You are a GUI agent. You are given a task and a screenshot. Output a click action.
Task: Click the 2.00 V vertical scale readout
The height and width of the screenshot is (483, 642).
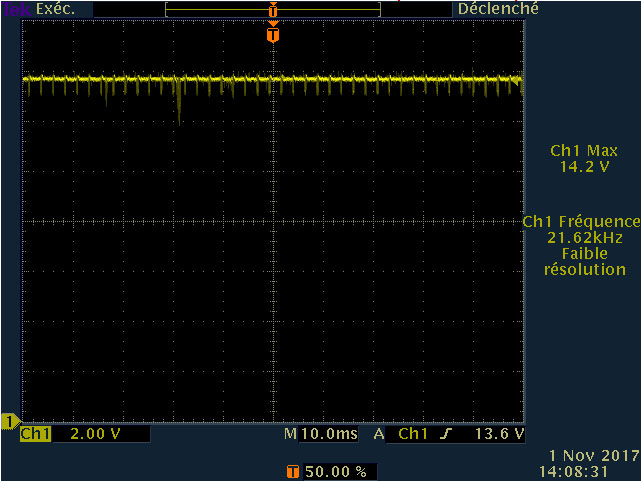pyautogui.click(x=95, y=434)
